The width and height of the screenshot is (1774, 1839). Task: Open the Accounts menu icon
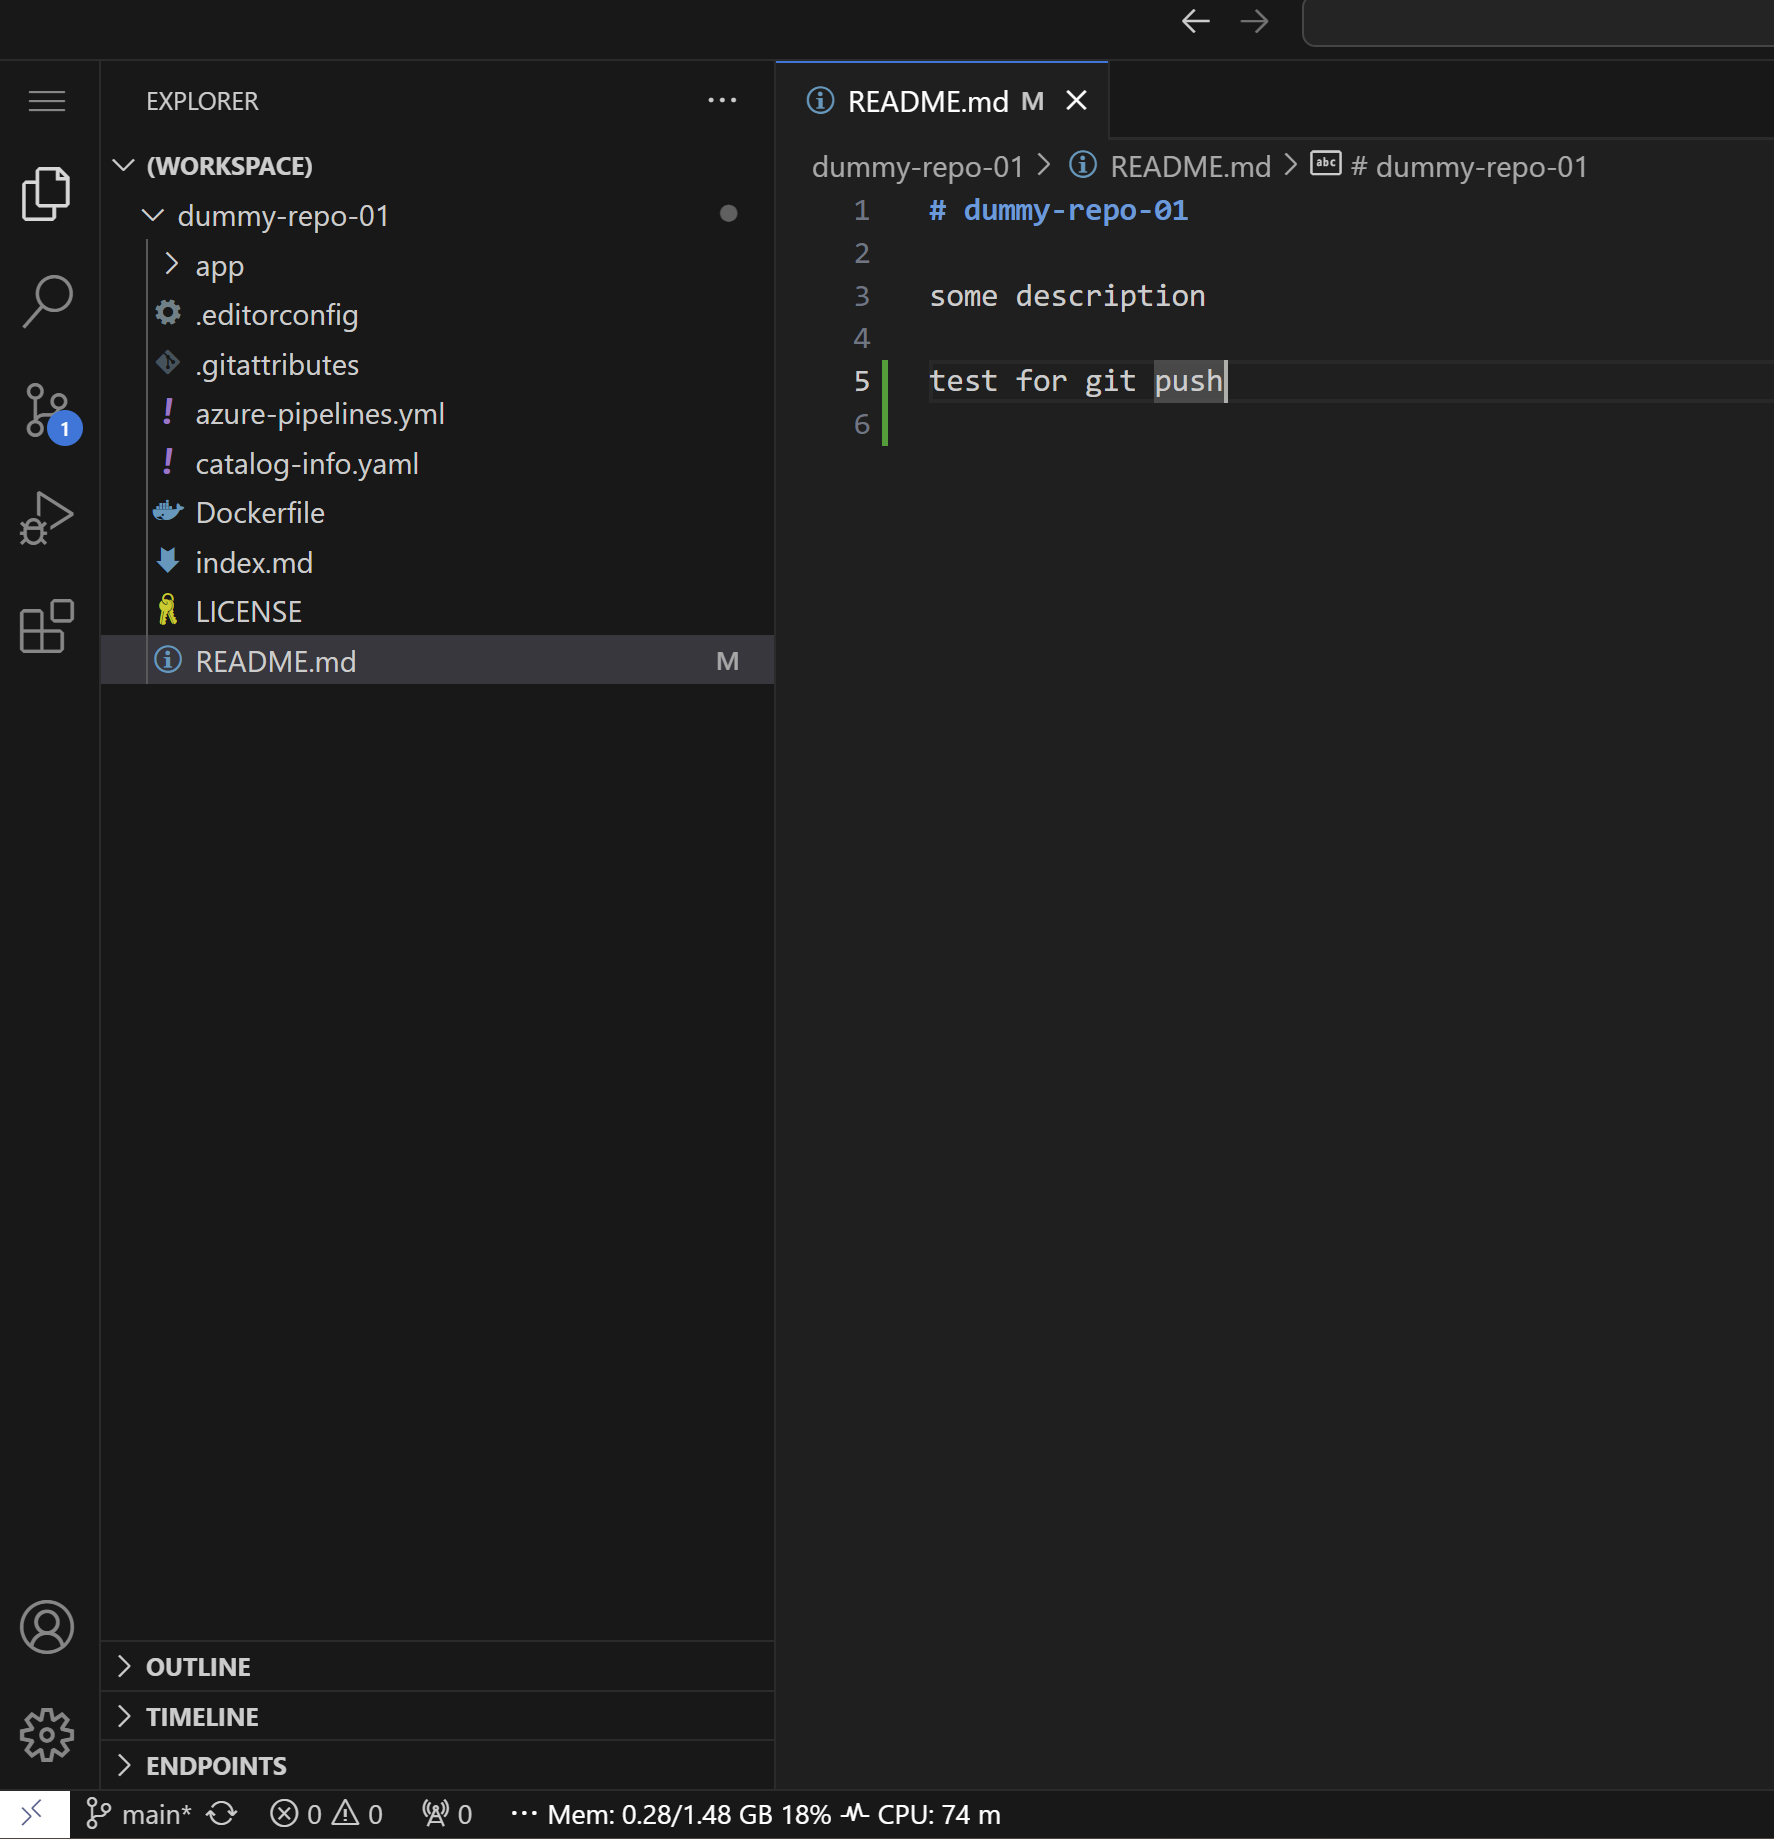pyautogui.click(x=47, y=1627)
